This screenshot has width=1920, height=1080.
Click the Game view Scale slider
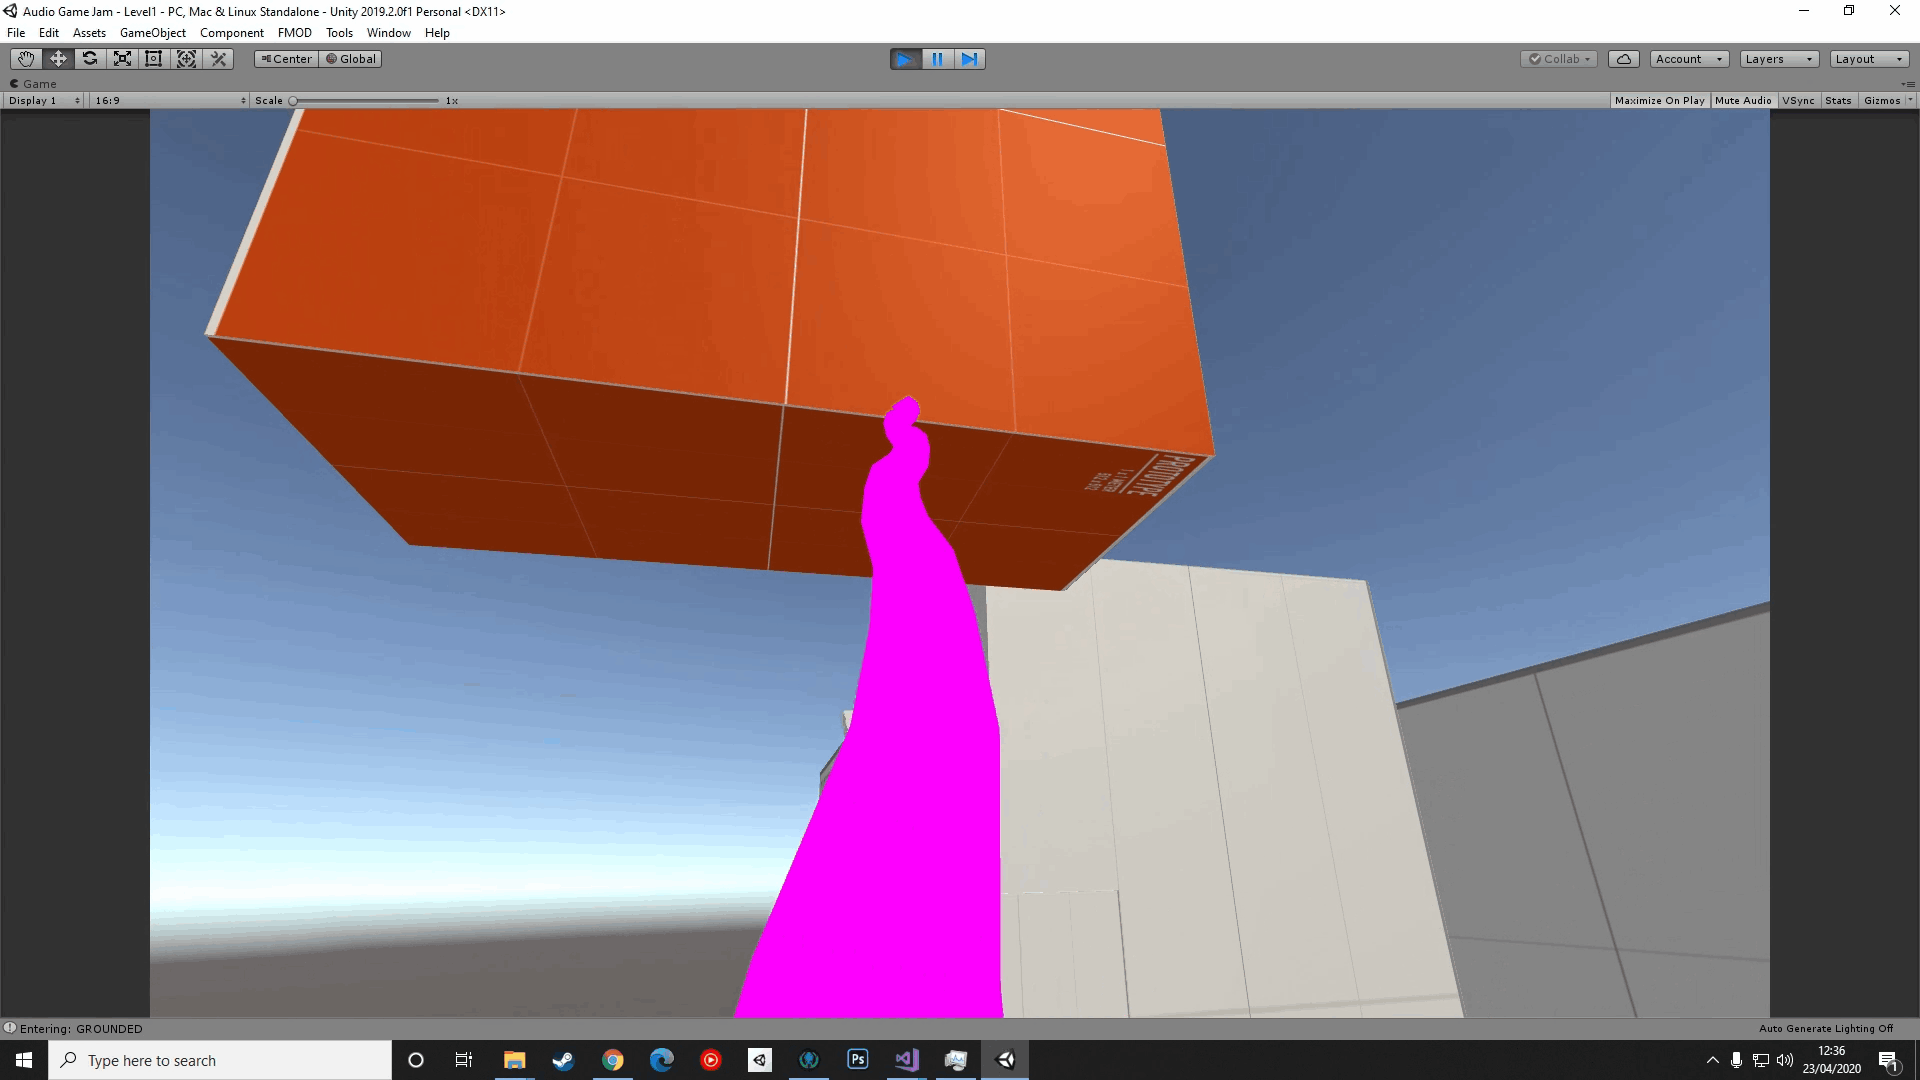pos(365,101)
